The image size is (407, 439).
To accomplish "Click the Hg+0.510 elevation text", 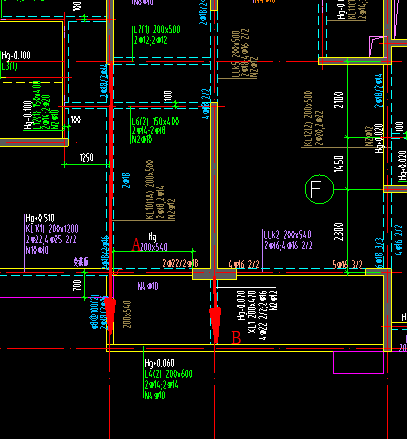I will click(40, 218).
